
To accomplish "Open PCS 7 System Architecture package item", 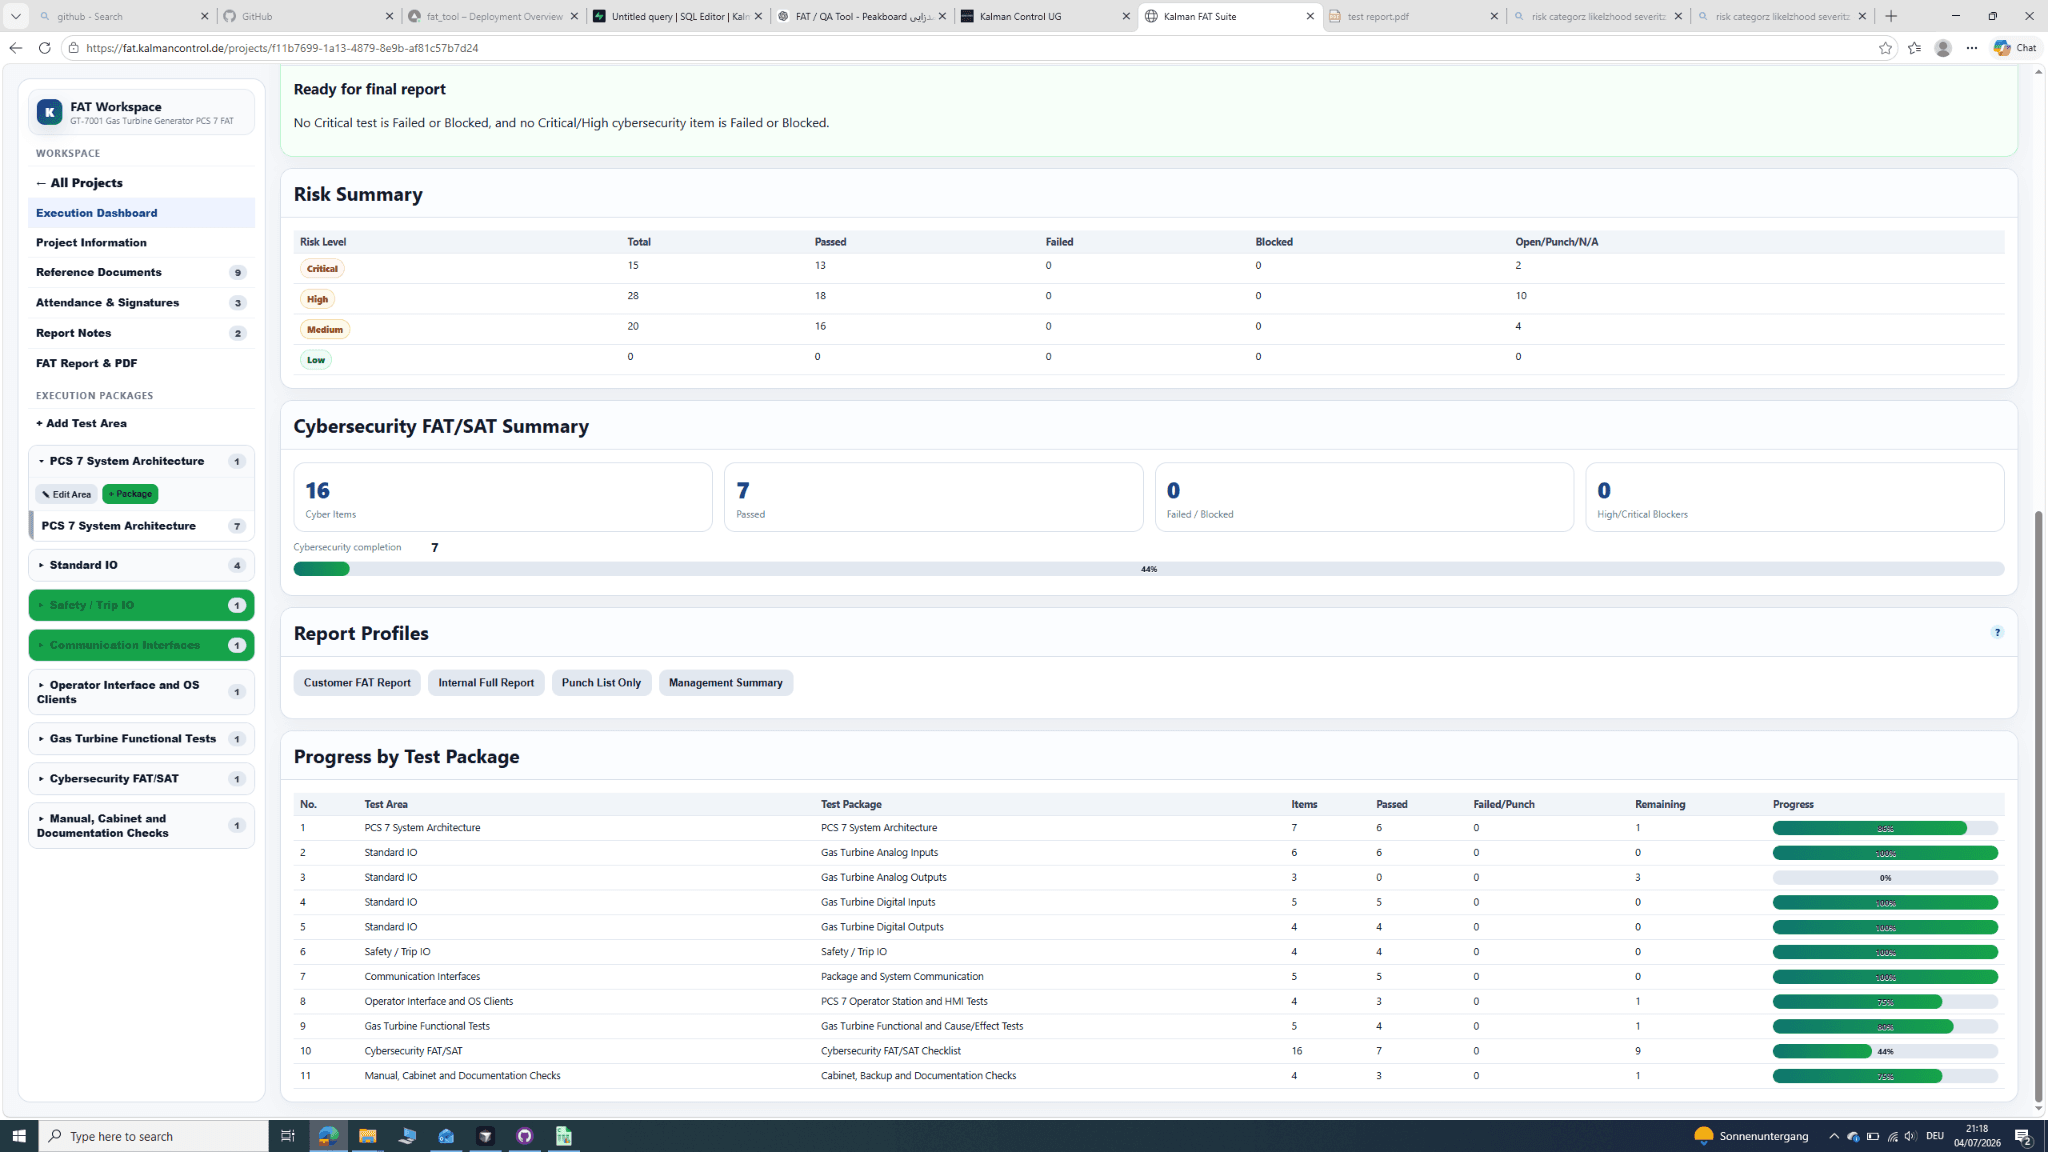I will tap(141, 526).
